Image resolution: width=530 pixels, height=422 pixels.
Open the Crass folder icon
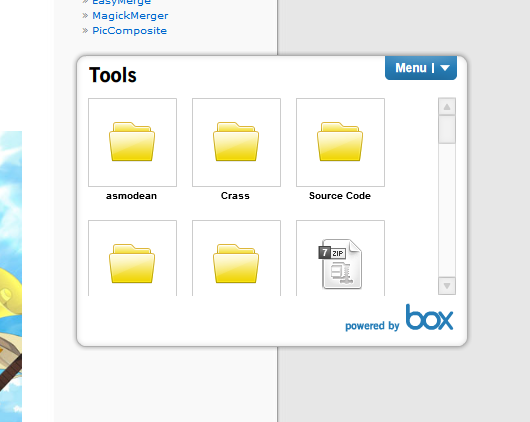236,142
